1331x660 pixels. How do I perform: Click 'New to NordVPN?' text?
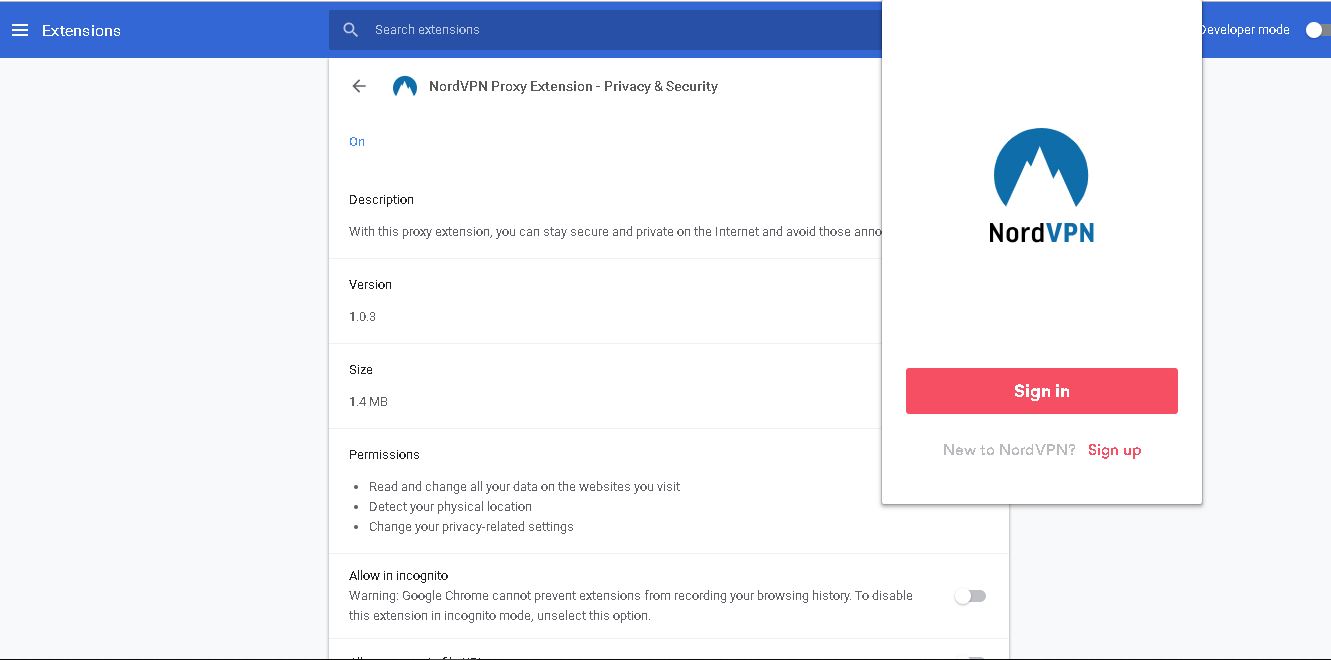1009,450
